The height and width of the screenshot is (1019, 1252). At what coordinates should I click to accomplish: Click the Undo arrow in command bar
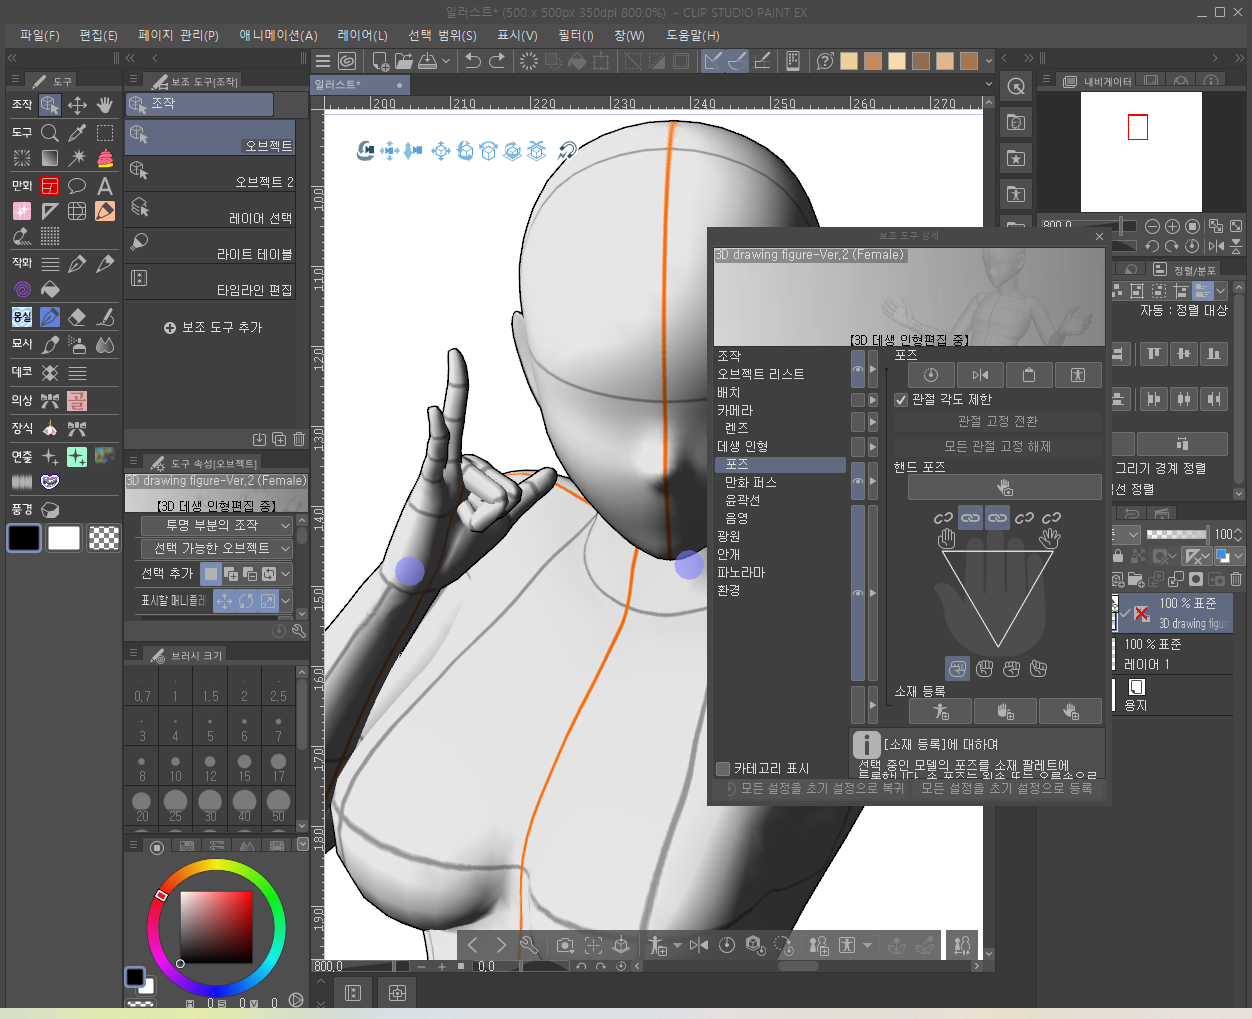472,61
